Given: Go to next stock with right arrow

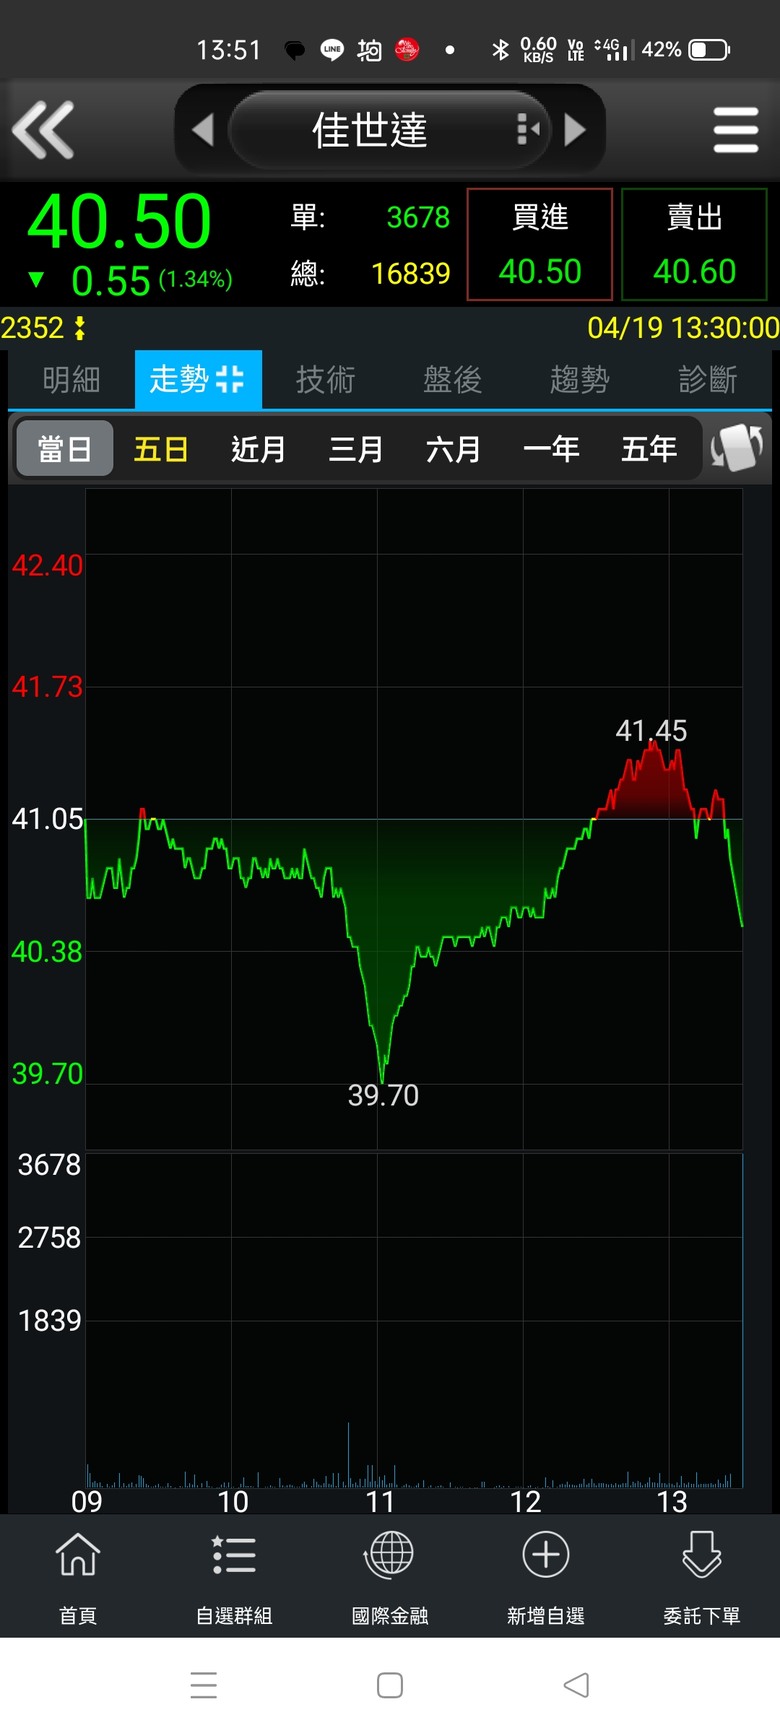Looking at the screenshot, I should click(x=575, y=130).
